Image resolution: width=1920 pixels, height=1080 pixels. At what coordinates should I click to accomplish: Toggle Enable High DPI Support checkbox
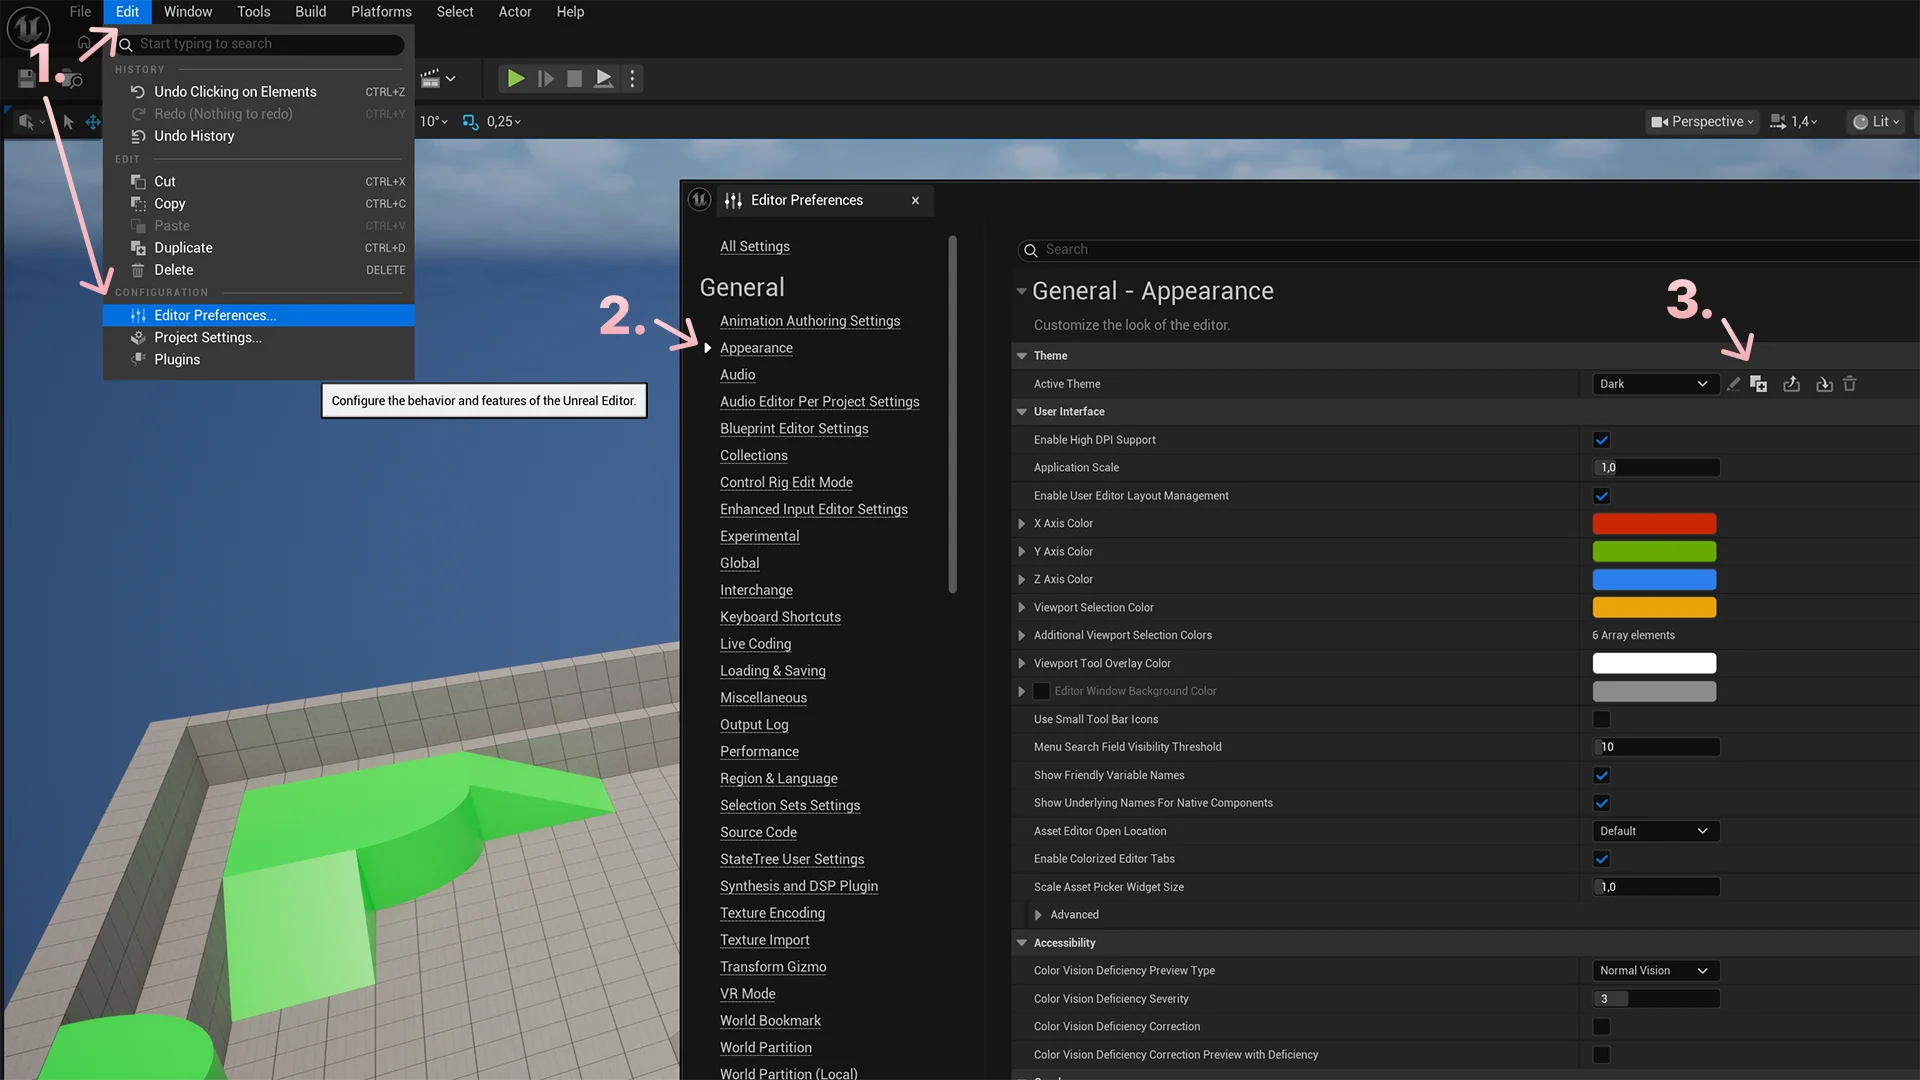[x=1601, y=440]
